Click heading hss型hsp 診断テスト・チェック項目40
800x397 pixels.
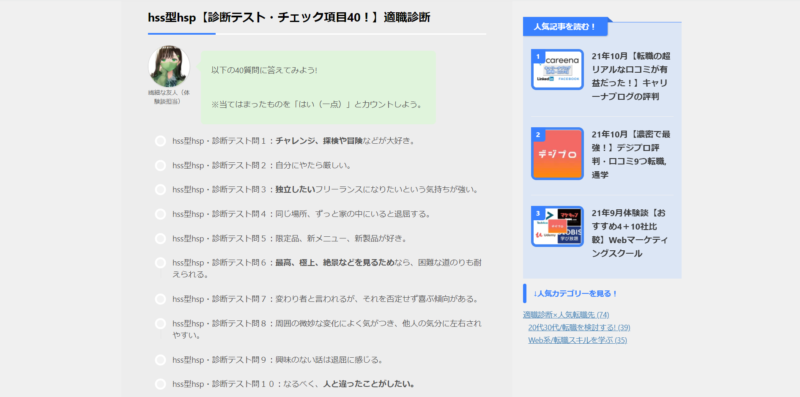[x=289, y=17]
